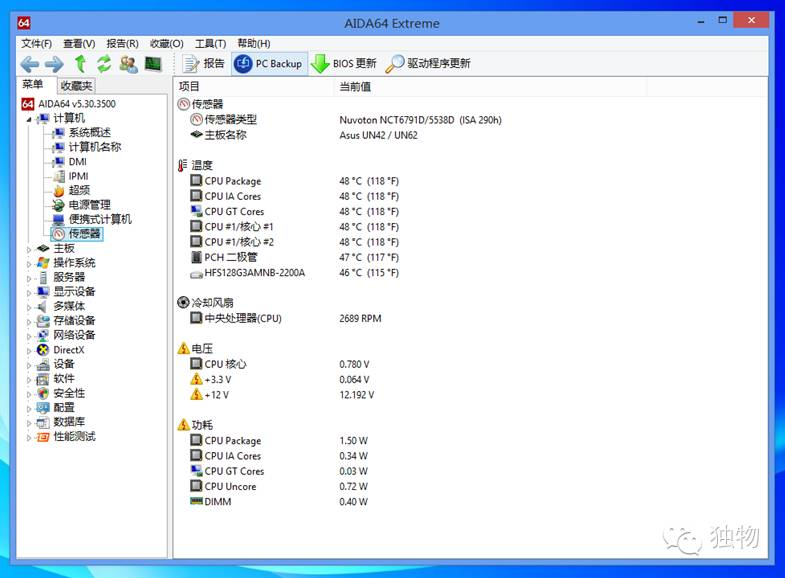This screenshot has width=785, height=578.
Task: Click the 报告 report button
Action: (204, 64)
